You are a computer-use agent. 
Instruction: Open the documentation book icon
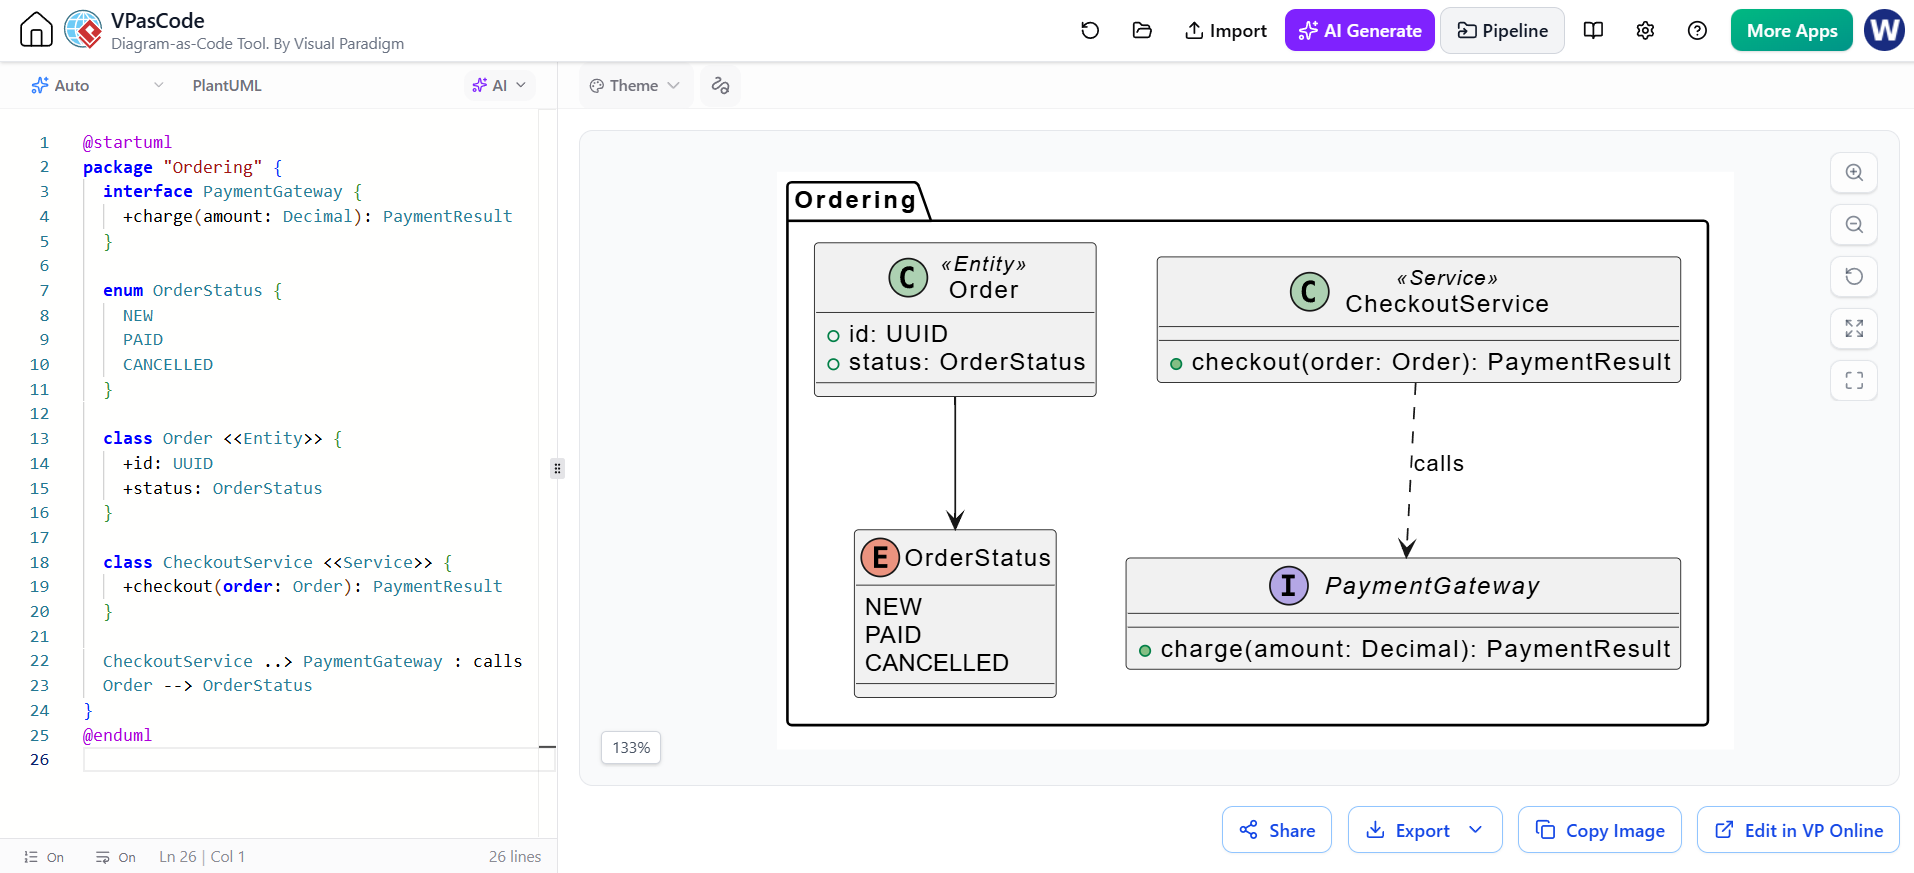pos(1594,31)
